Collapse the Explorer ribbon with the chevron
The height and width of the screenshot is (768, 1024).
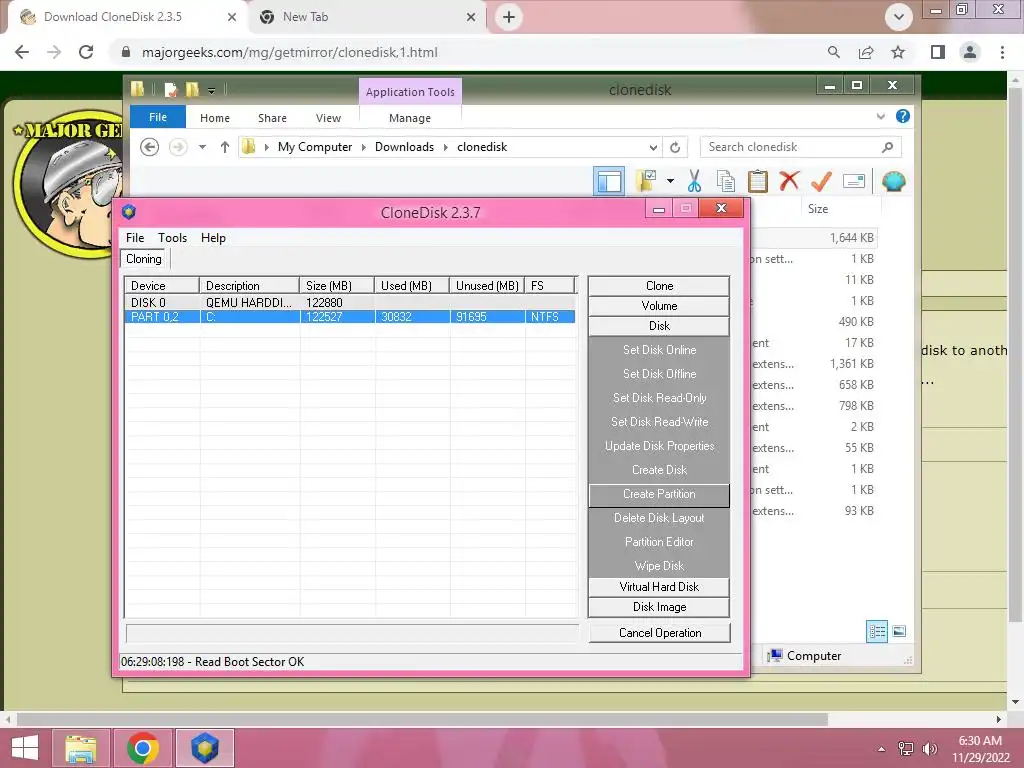[x=880, y=116]
